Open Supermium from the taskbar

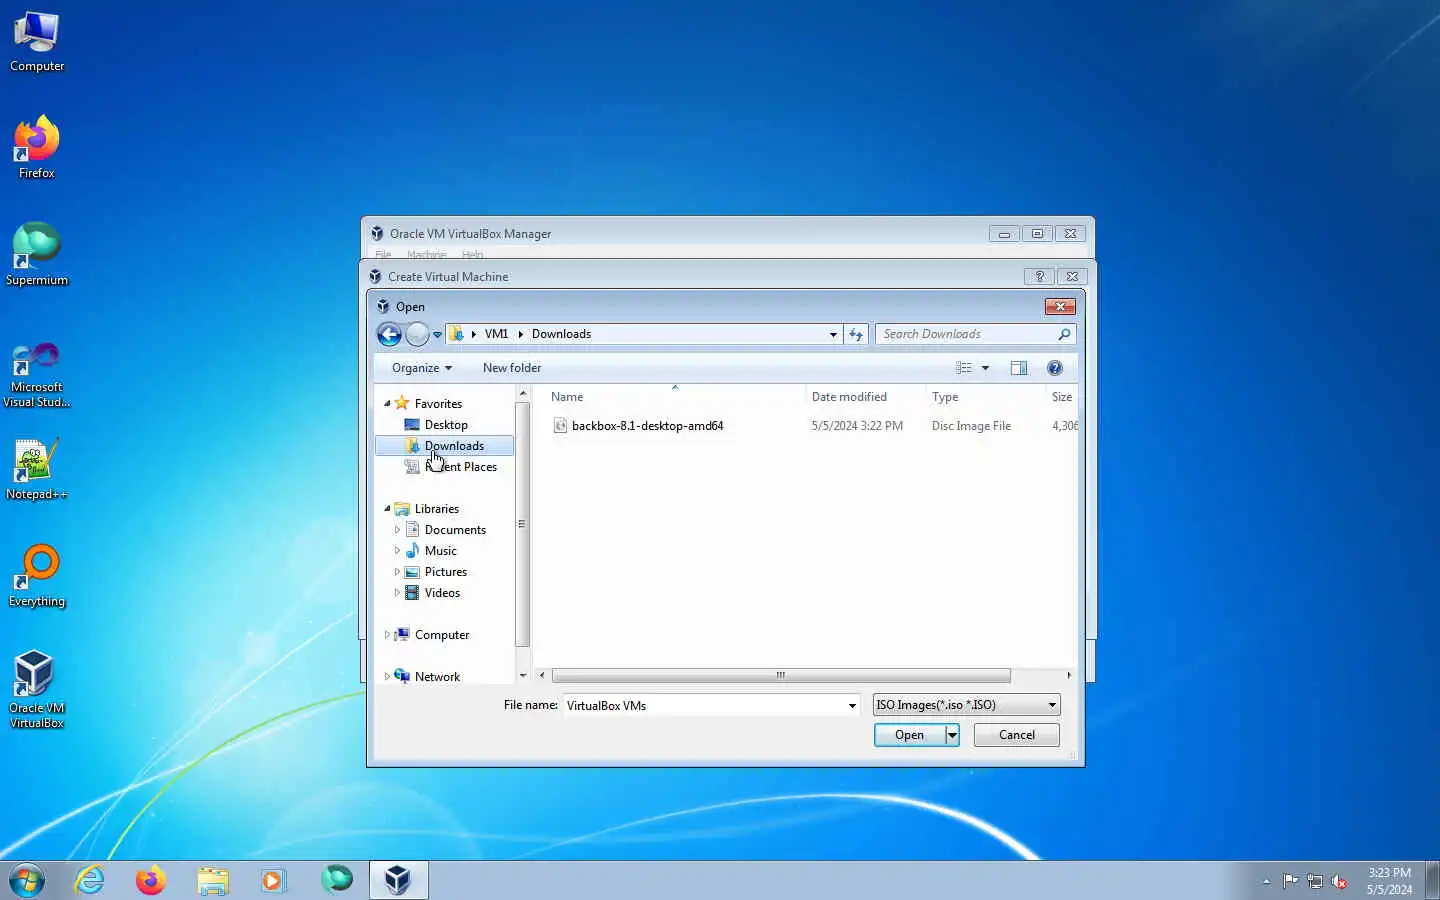pyautogui.click(x=337, y=880)
